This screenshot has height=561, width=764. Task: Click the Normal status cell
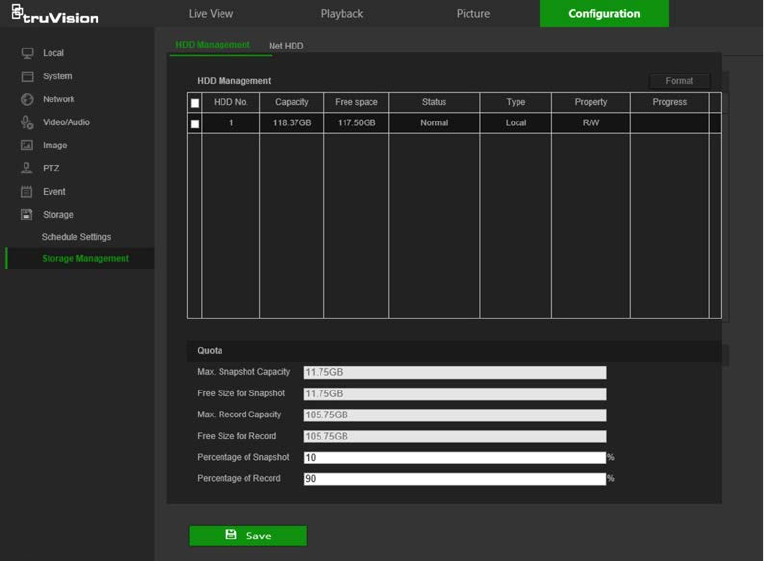[x=434, y=123]
